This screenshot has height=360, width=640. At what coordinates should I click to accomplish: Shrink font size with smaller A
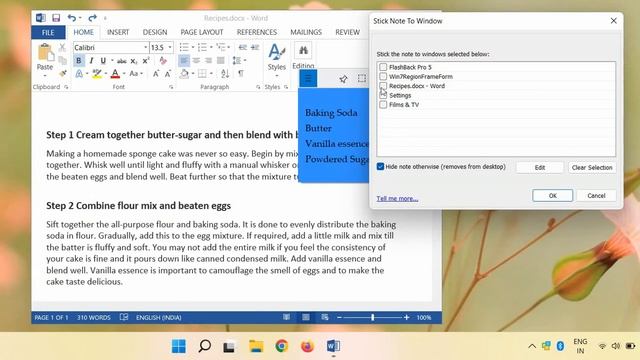point(168,74)
